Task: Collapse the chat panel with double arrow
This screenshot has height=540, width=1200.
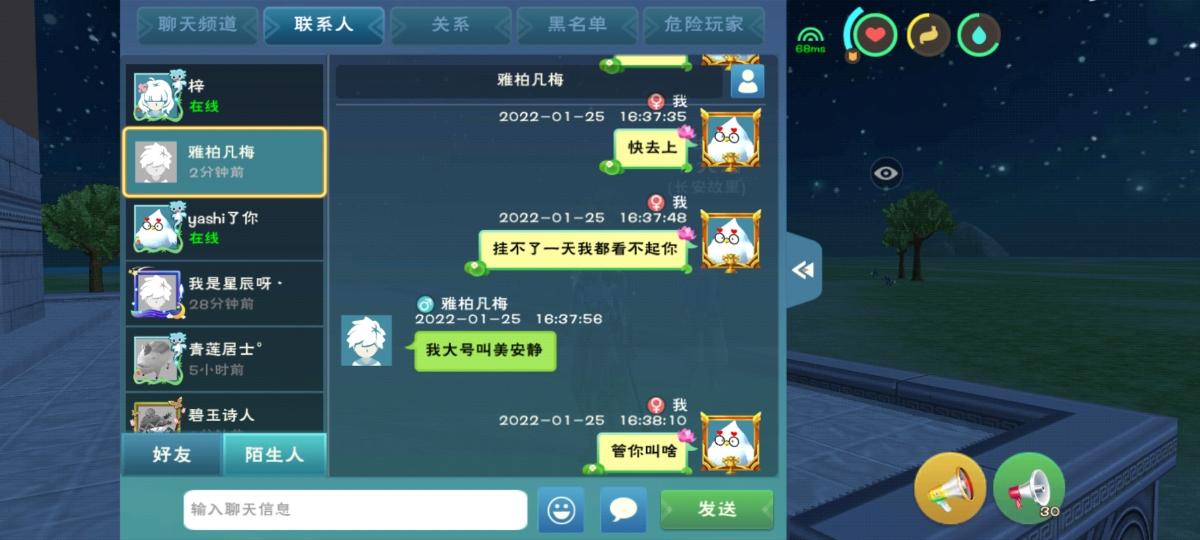Action: [x=803, y=270]
